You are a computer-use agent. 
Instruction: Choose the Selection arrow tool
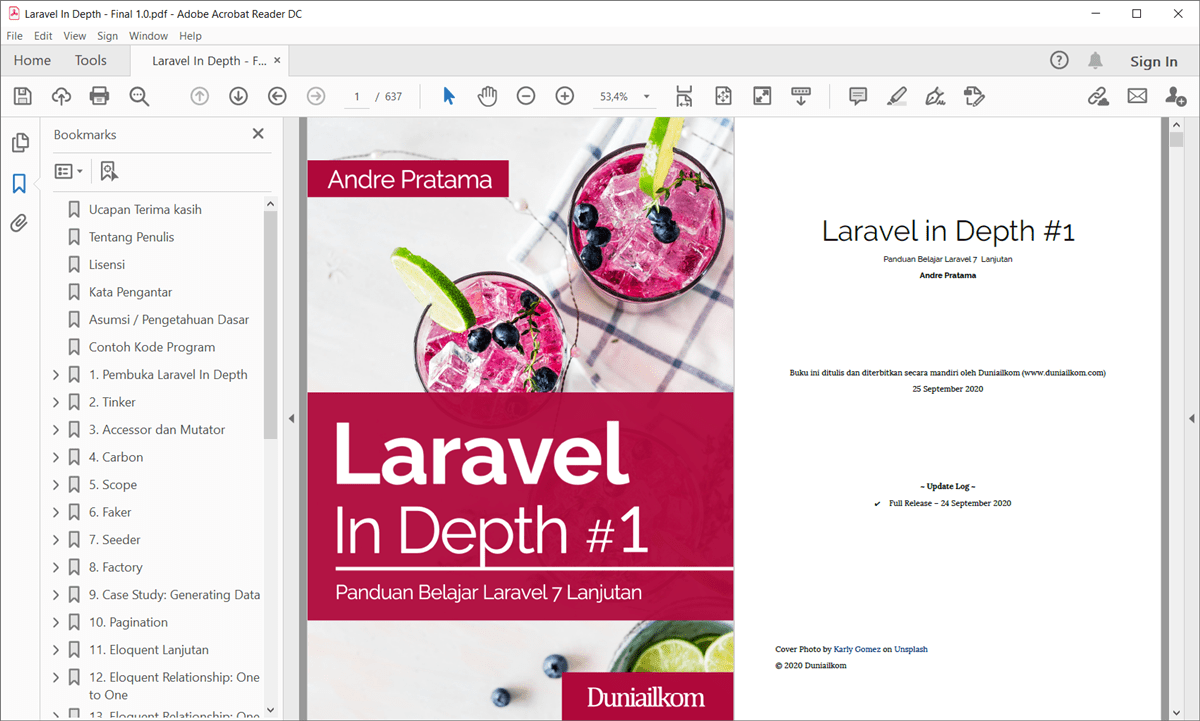pyautogui.click(x=449, y=96)
